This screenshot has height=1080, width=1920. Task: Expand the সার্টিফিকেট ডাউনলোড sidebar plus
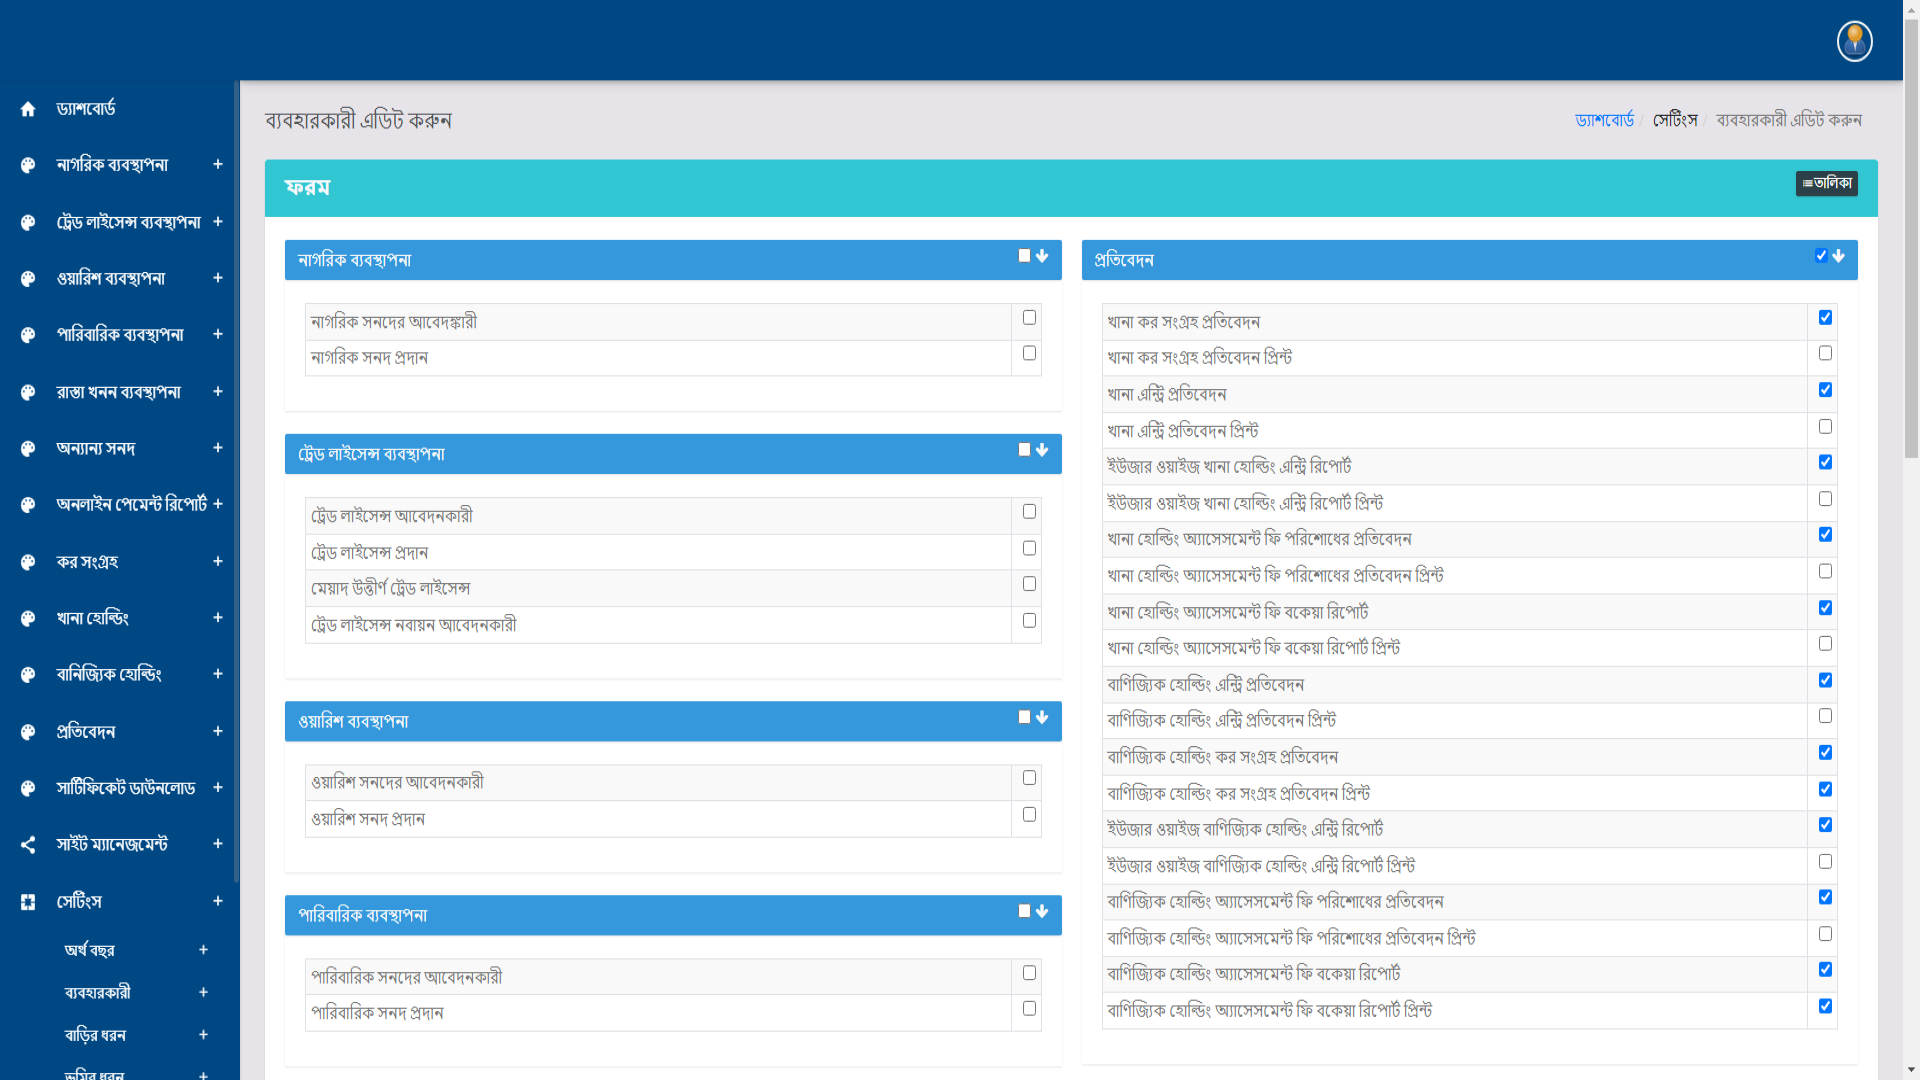217,788
